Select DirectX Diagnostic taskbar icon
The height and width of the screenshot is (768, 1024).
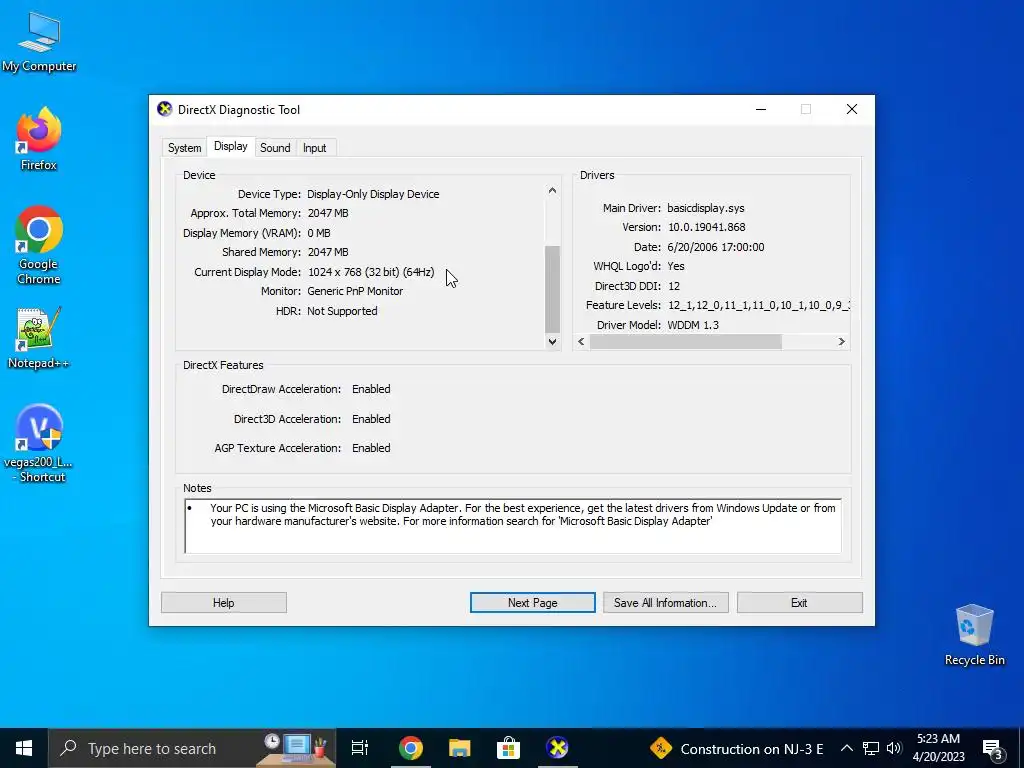(x=557, y=748)
